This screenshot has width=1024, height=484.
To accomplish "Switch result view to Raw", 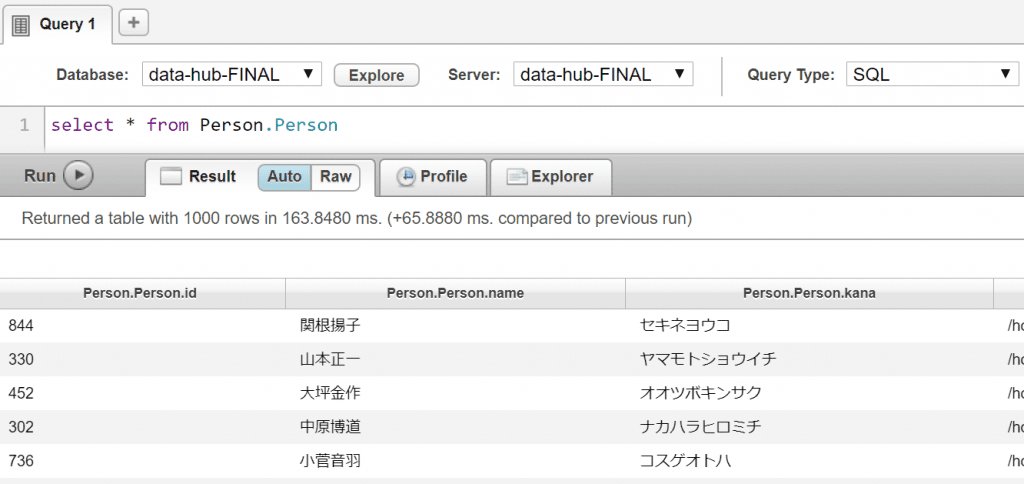I will pyautogui.click(x=336, y=177).
